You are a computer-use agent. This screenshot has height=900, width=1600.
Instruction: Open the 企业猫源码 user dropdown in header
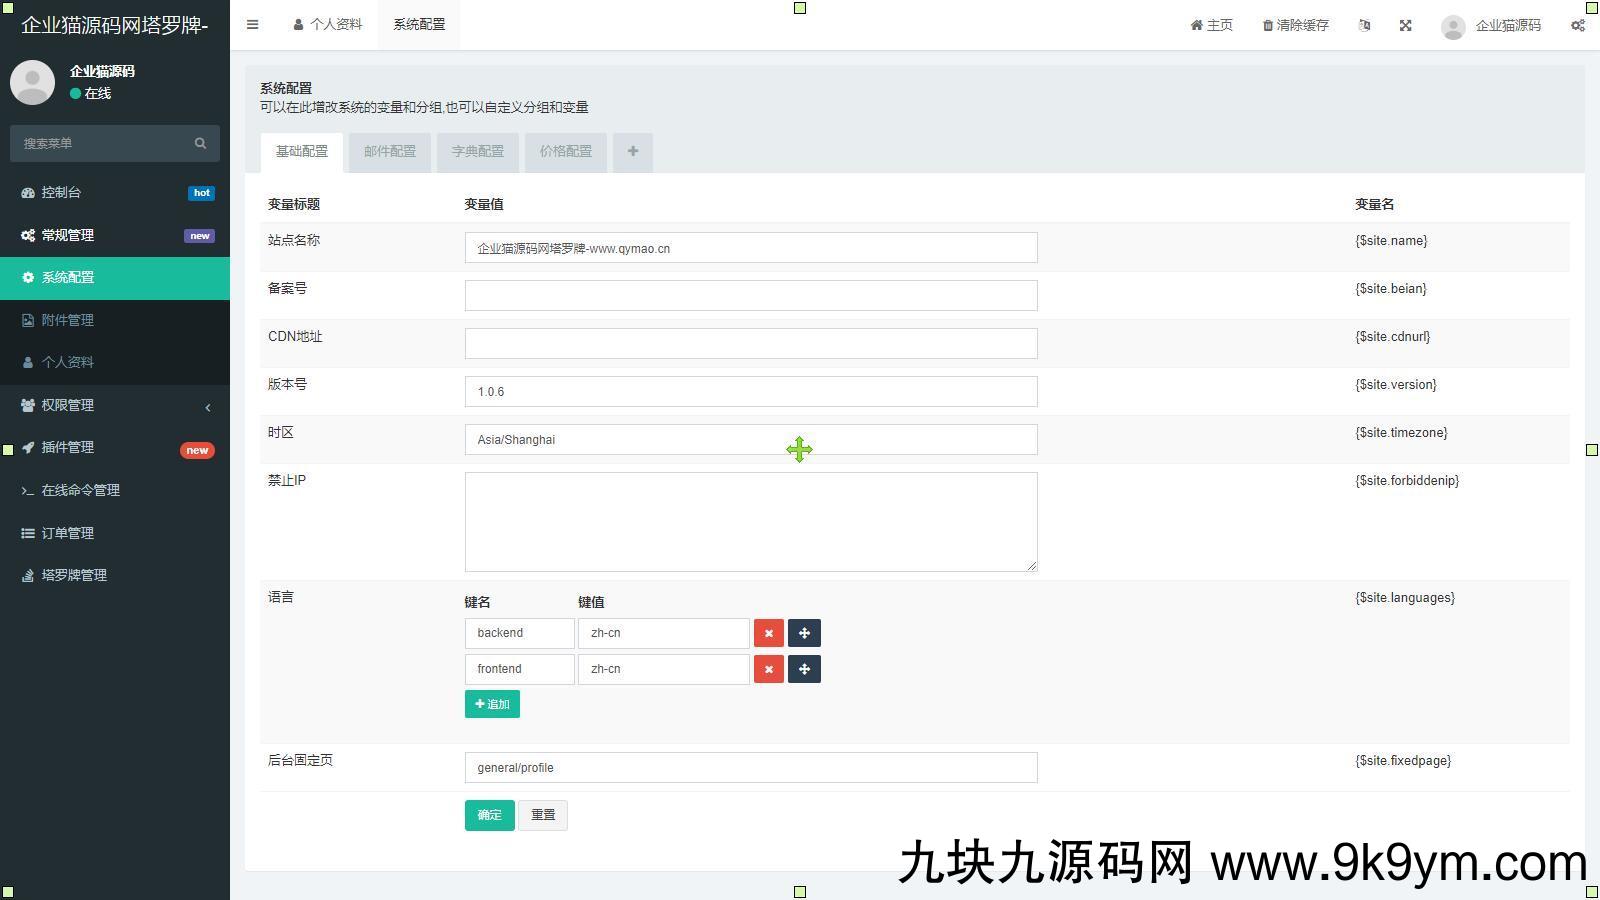pyautogui.click(x=1491, y=26)
